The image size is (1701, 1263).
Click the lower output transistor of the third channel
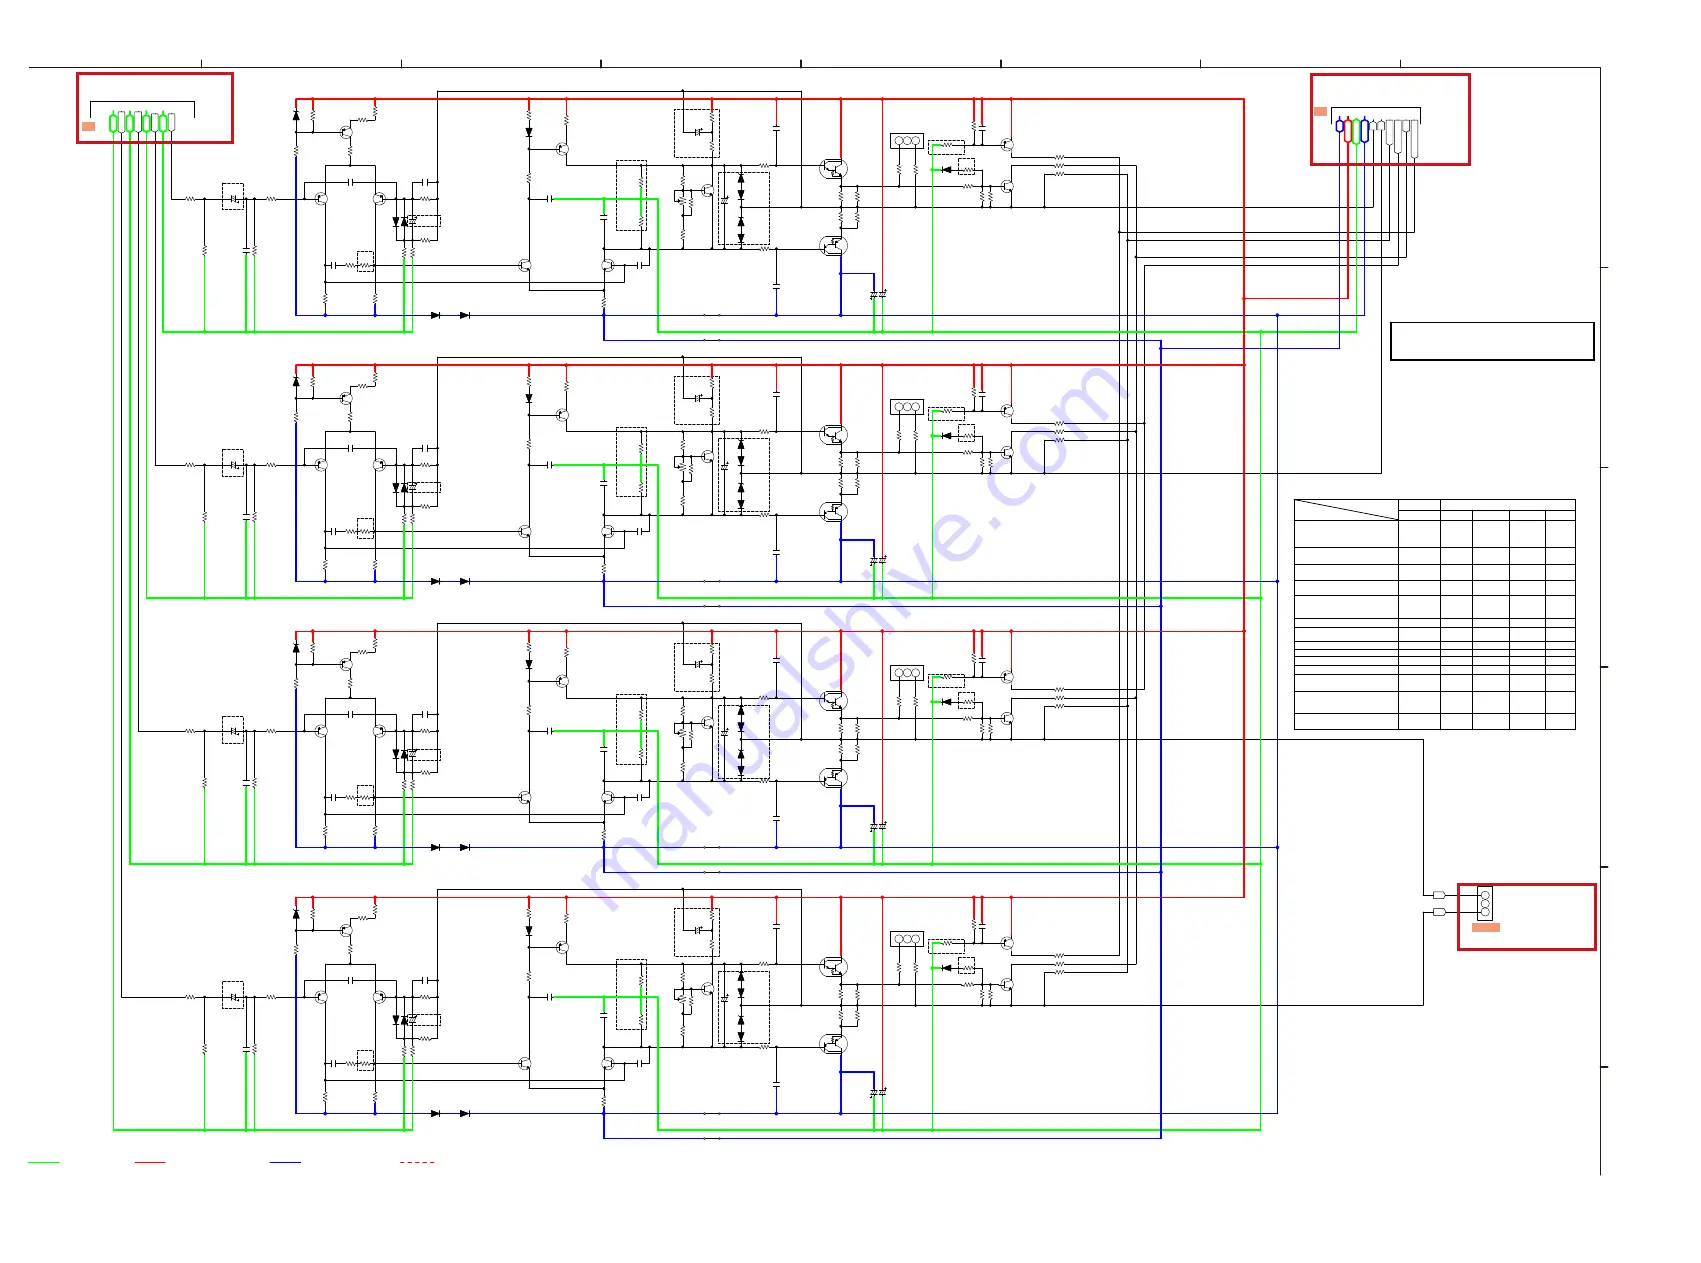point(833,777)
